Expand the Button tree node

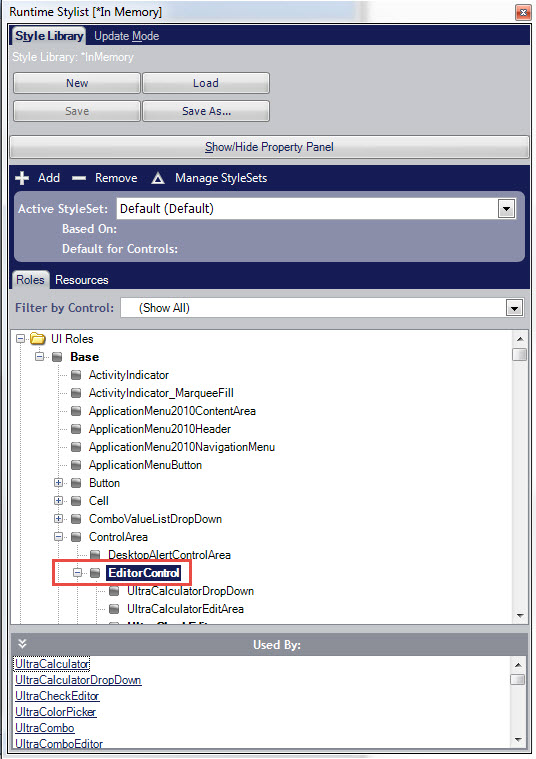click(59, 483)
